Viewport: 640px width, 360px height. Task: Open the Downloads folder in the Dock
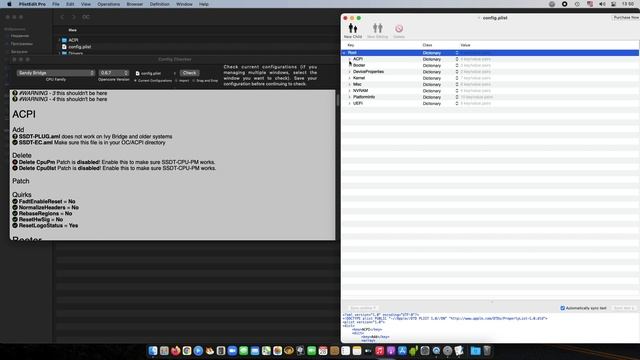tap(475, 351)
